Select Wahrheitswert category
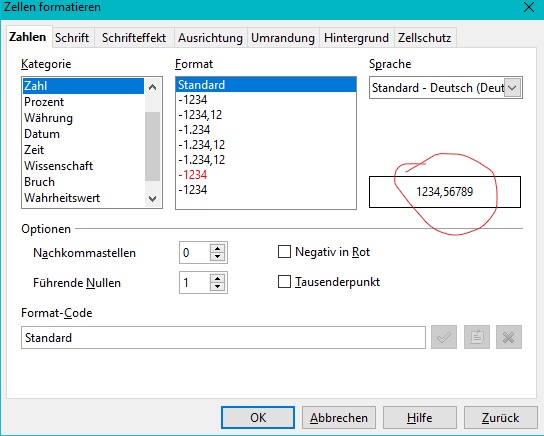Viewport: 544px width, 436px height. [x=83, y=198]
